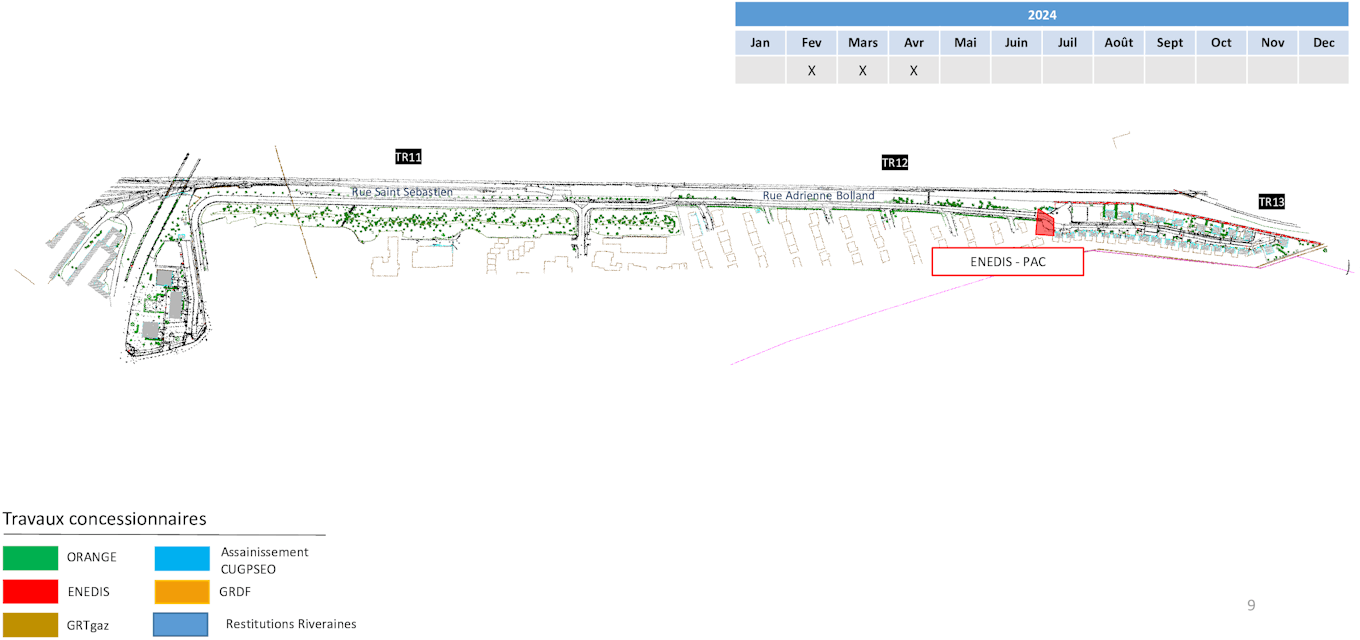Select the X mark under Fev
The image size is (1360, 640).
(812, 71)
